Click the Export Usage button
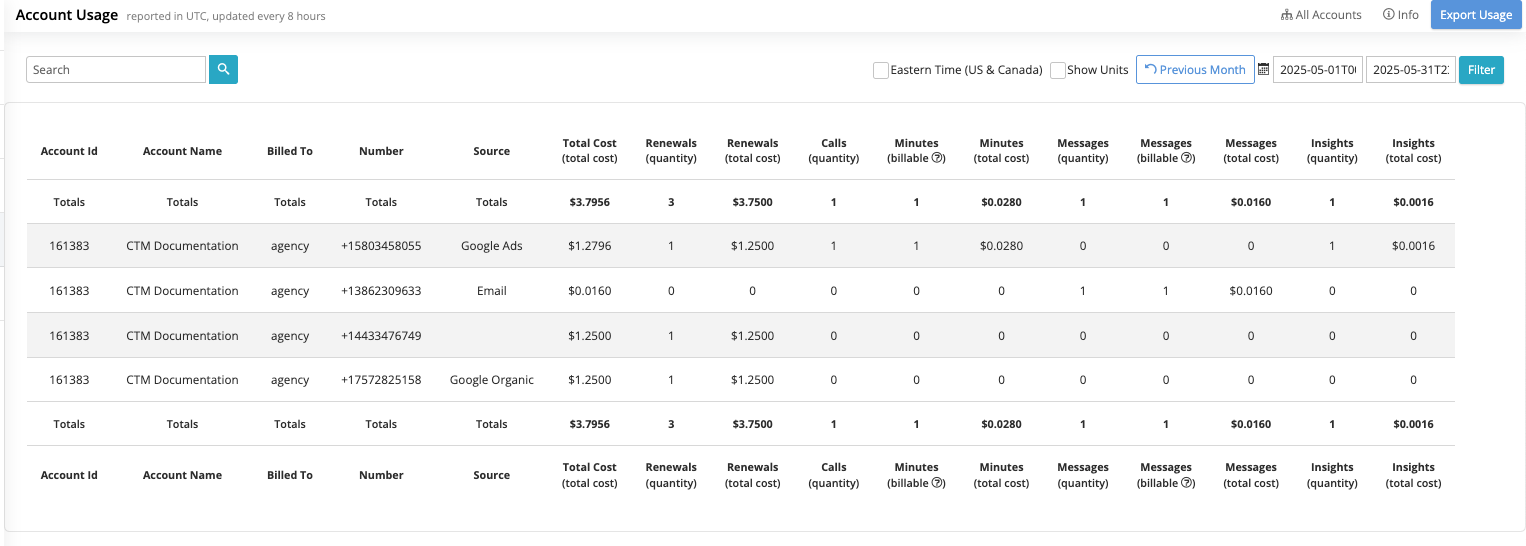 (1475, 15)
